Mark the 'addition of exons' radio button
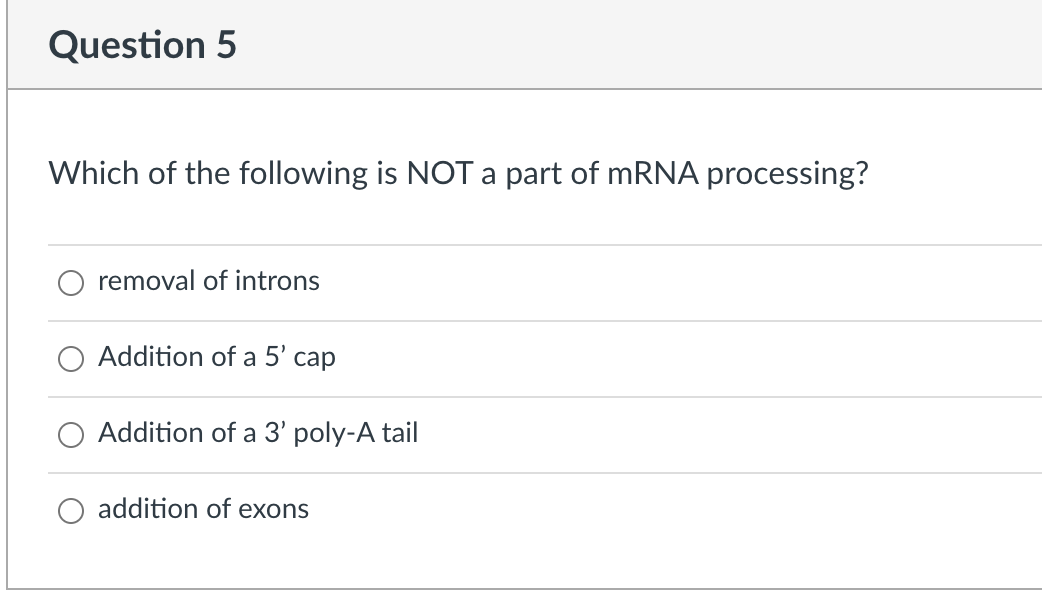The image size is (1042, 606). [x=73, y=511]
